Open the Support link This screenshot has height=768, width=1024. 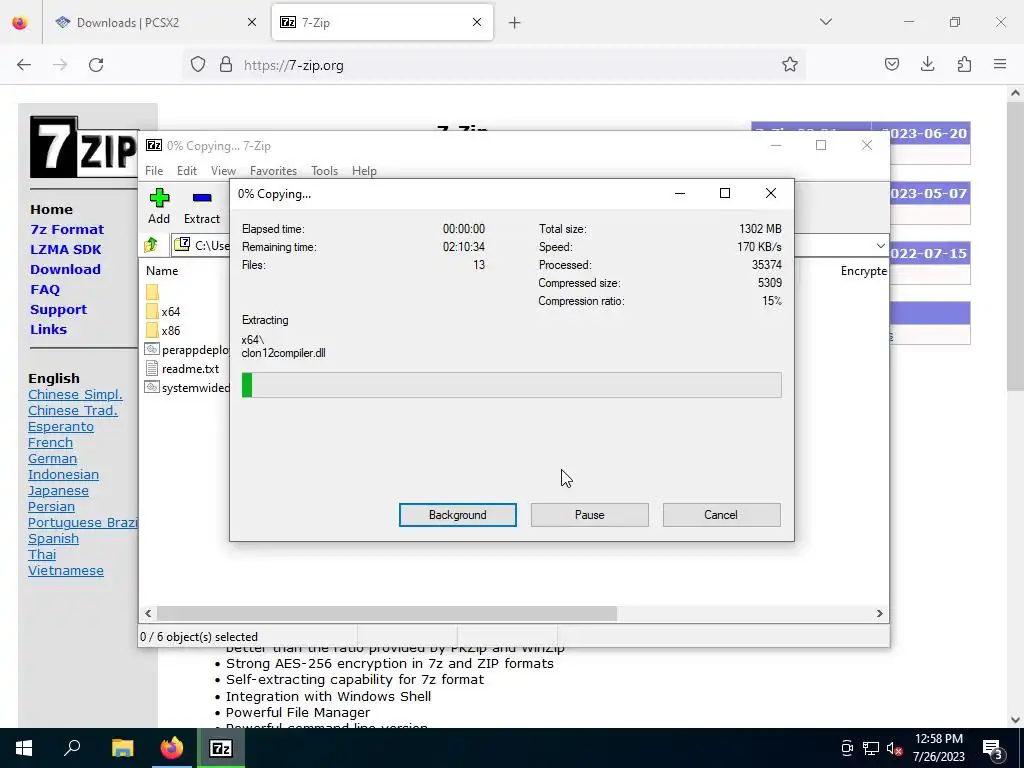pos(58,310)
